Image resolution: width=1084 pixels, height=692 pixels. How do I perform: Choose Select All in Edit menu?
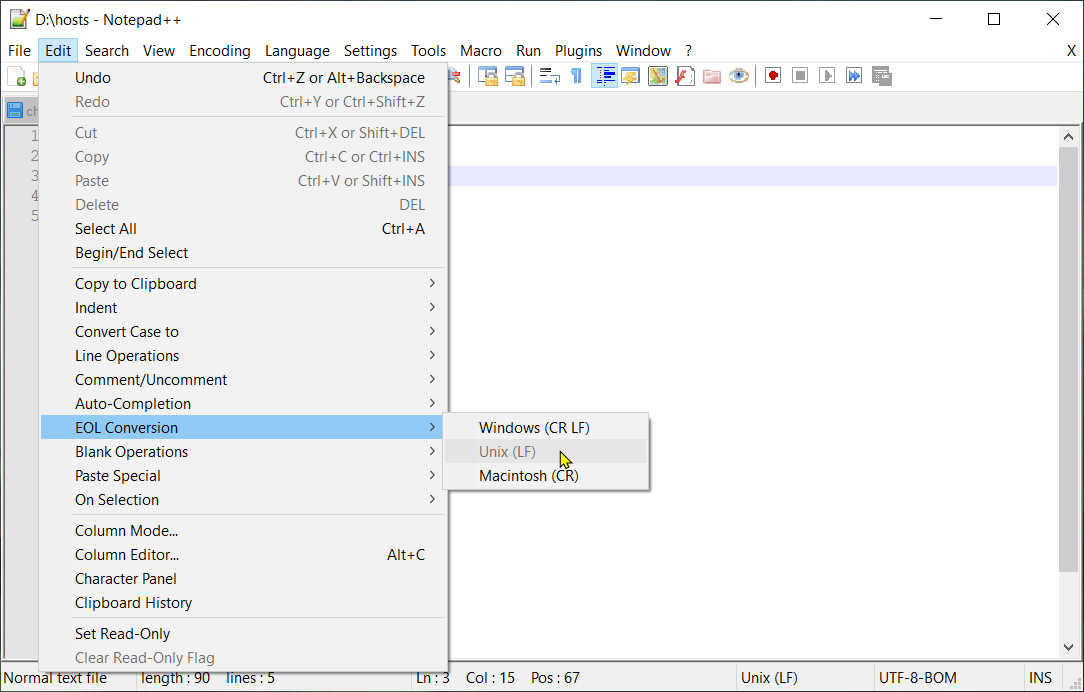pyautogui.click(x=243, y=229)
